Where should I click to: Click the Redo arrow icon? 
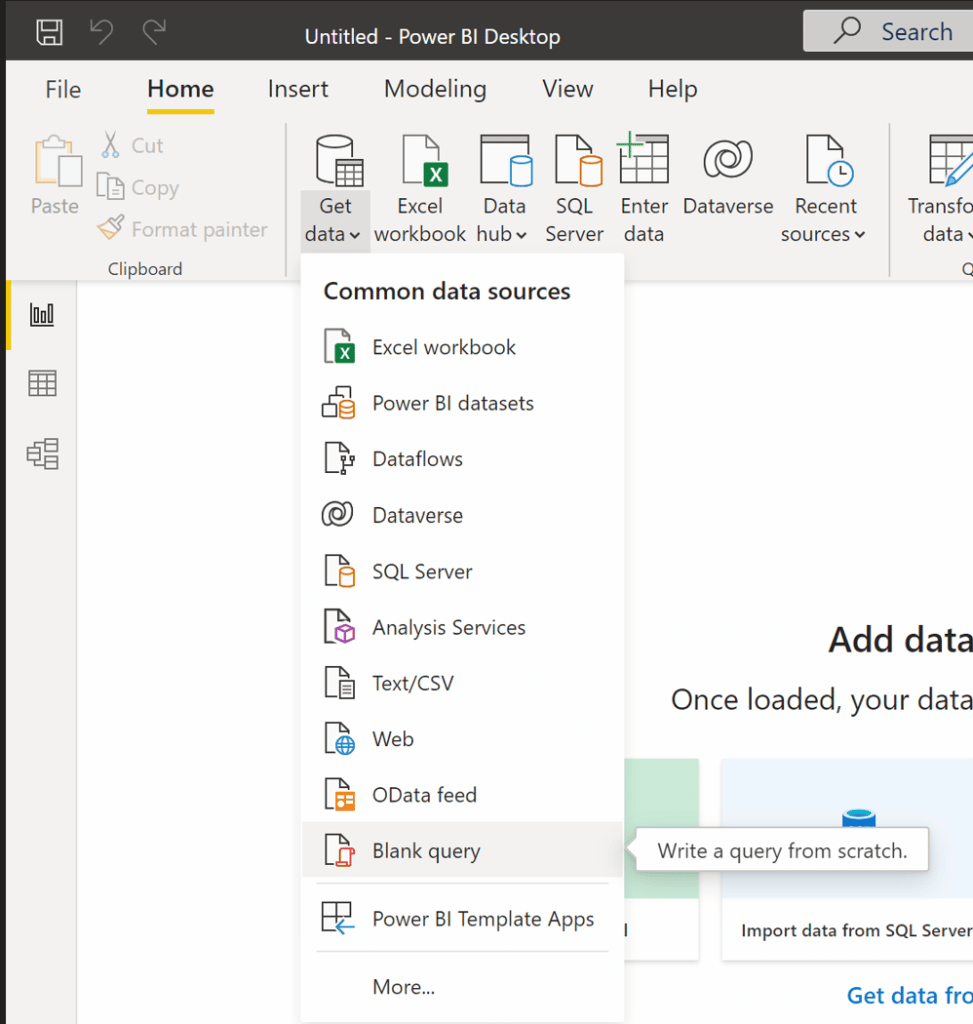coord(154,31)
